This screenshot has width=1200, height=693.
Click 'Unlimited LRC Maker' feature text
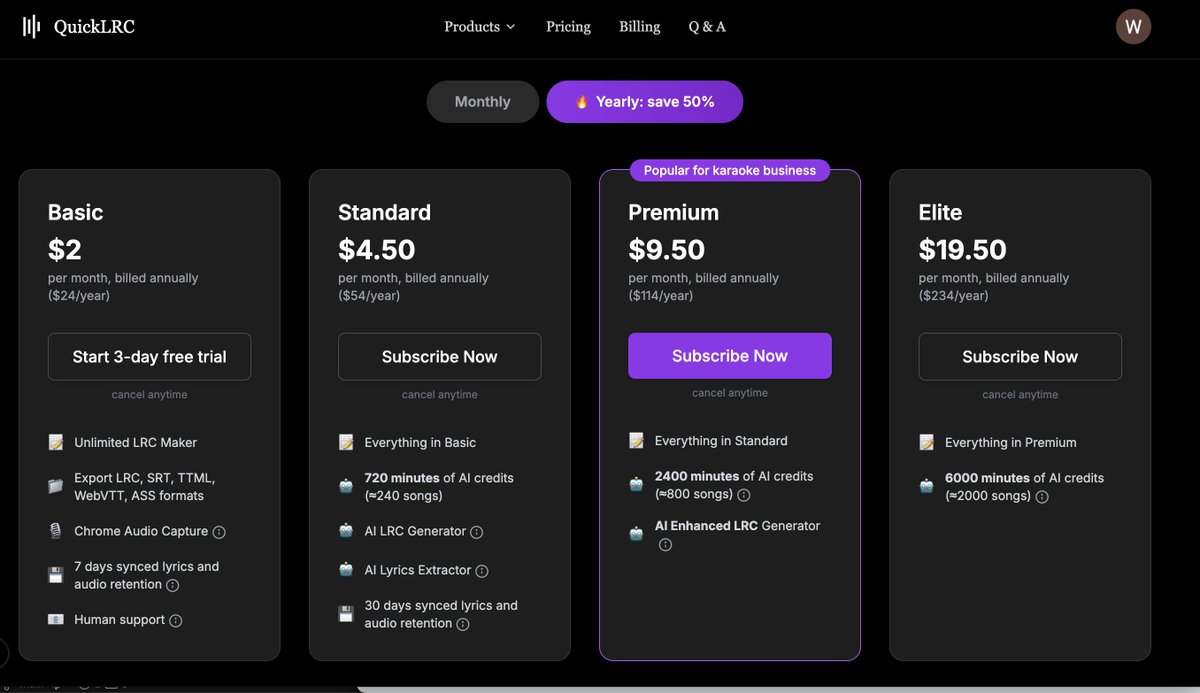[x=136, y=442]
